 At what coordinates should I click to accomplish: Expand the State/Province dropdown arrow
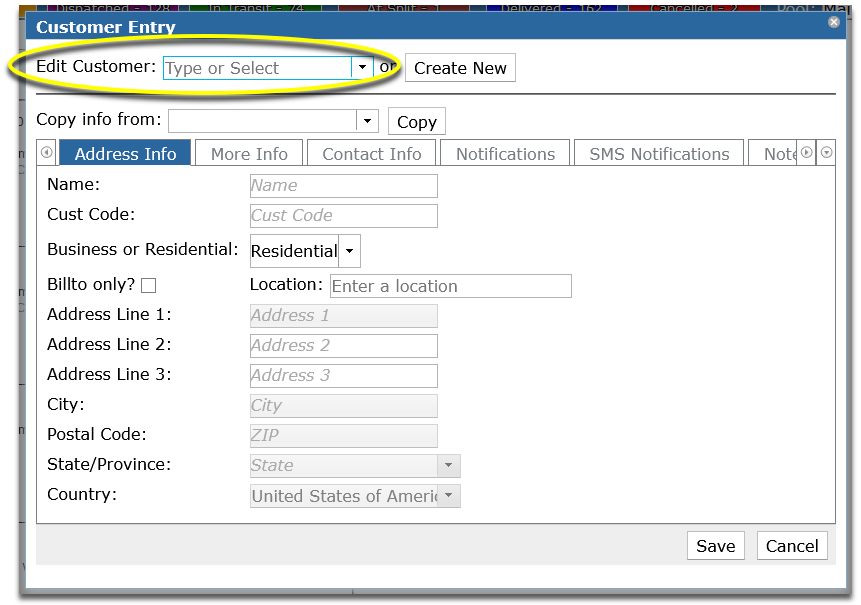[449, 466]
